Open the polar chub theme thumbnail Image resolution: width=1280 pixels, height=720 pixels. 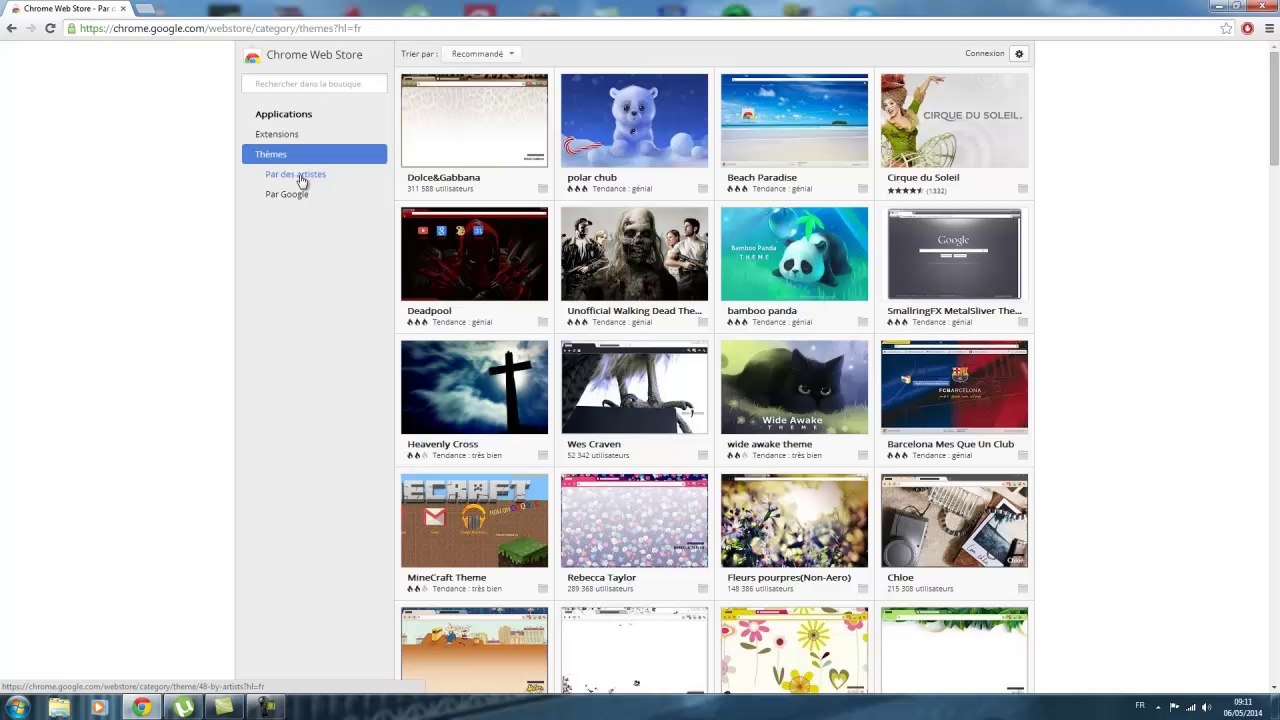click(x=634, y=120)
